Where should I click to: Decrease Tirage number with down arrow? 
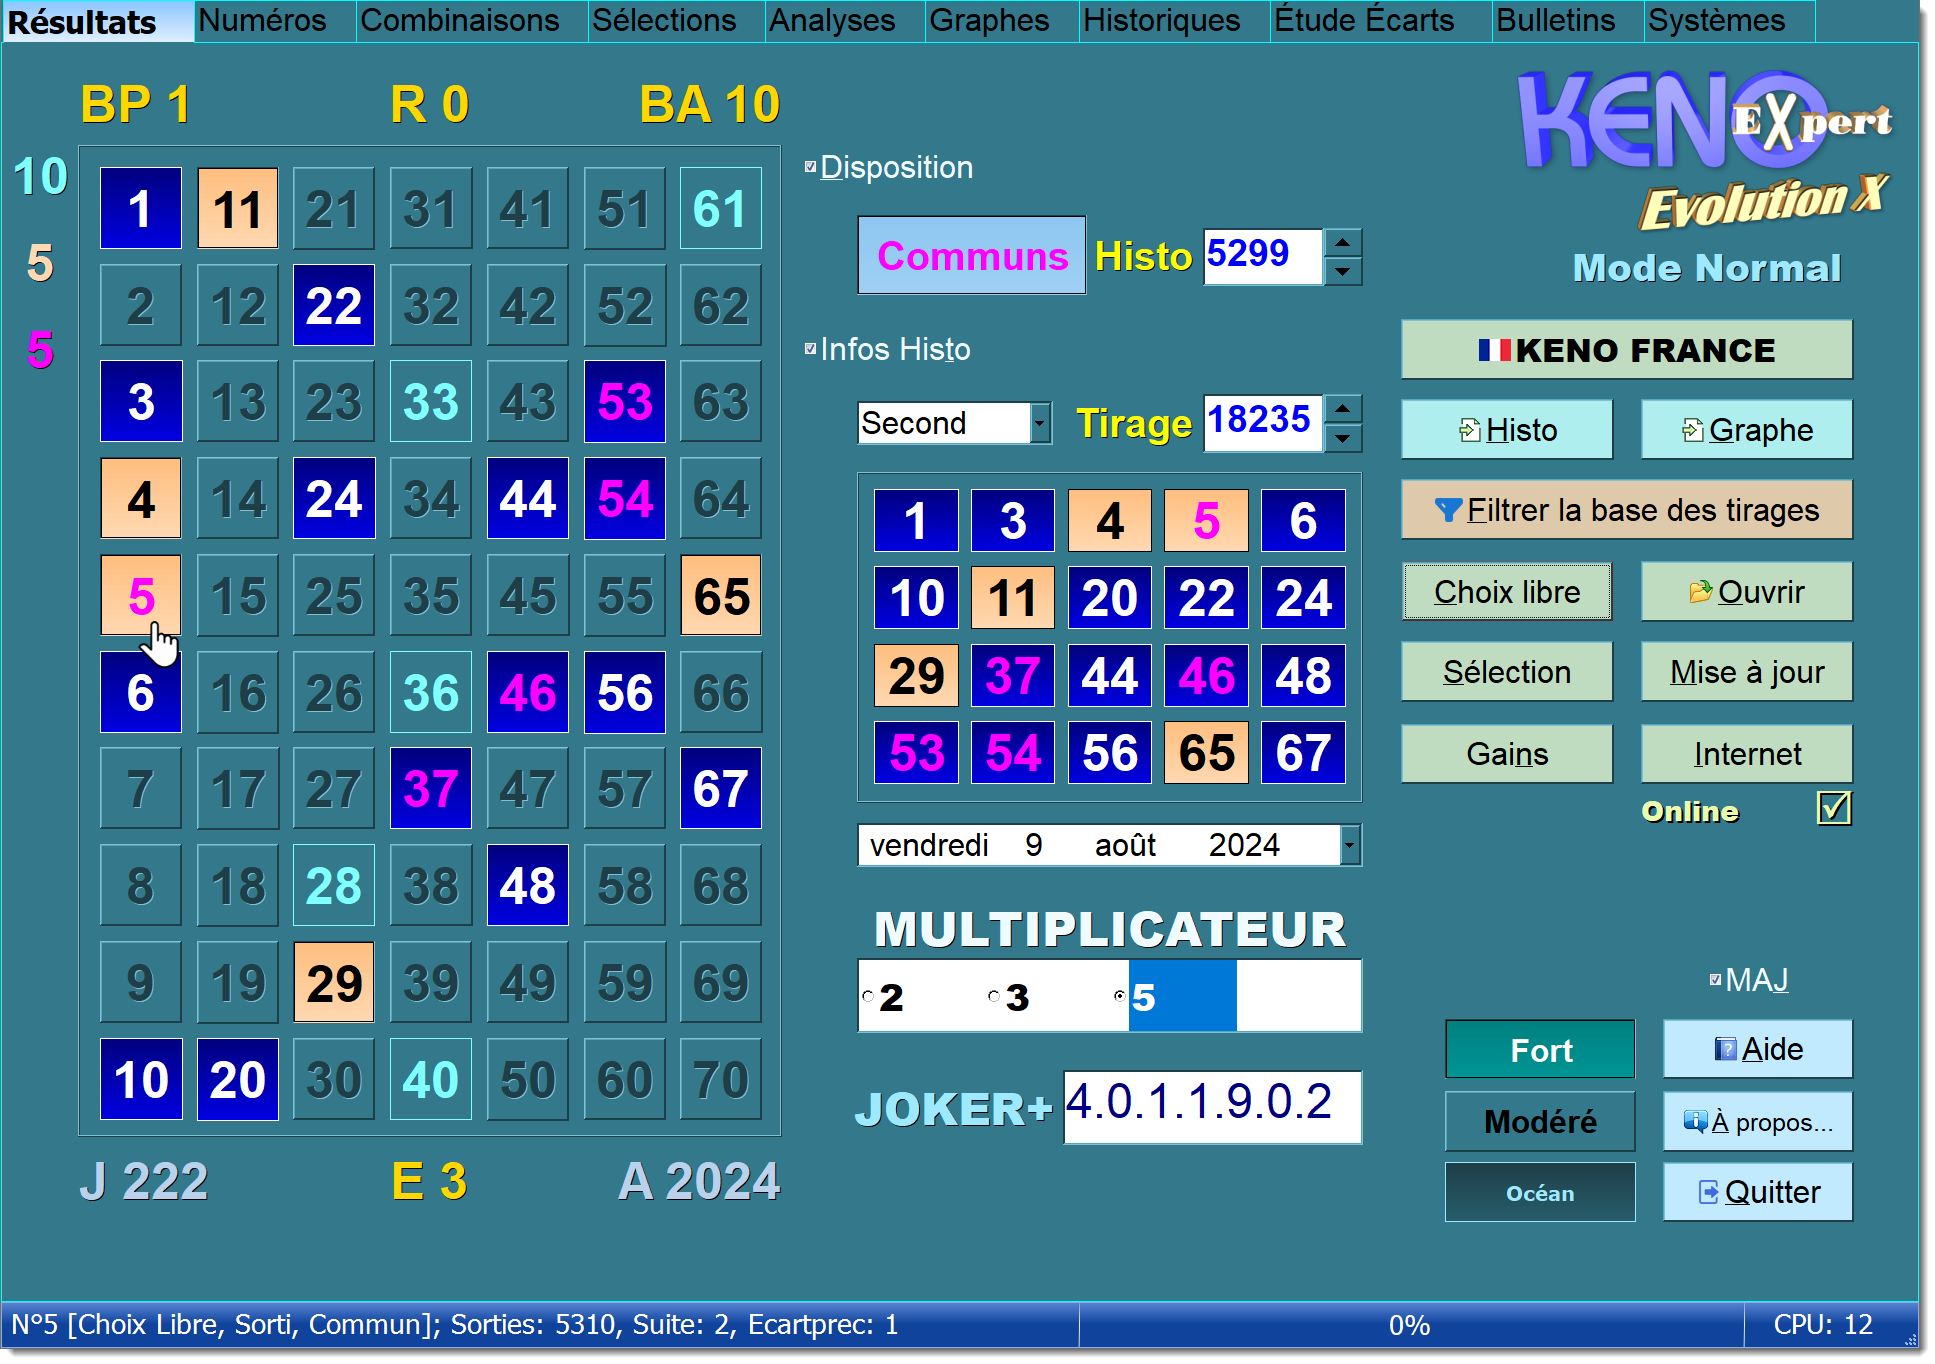point(1342,437)
